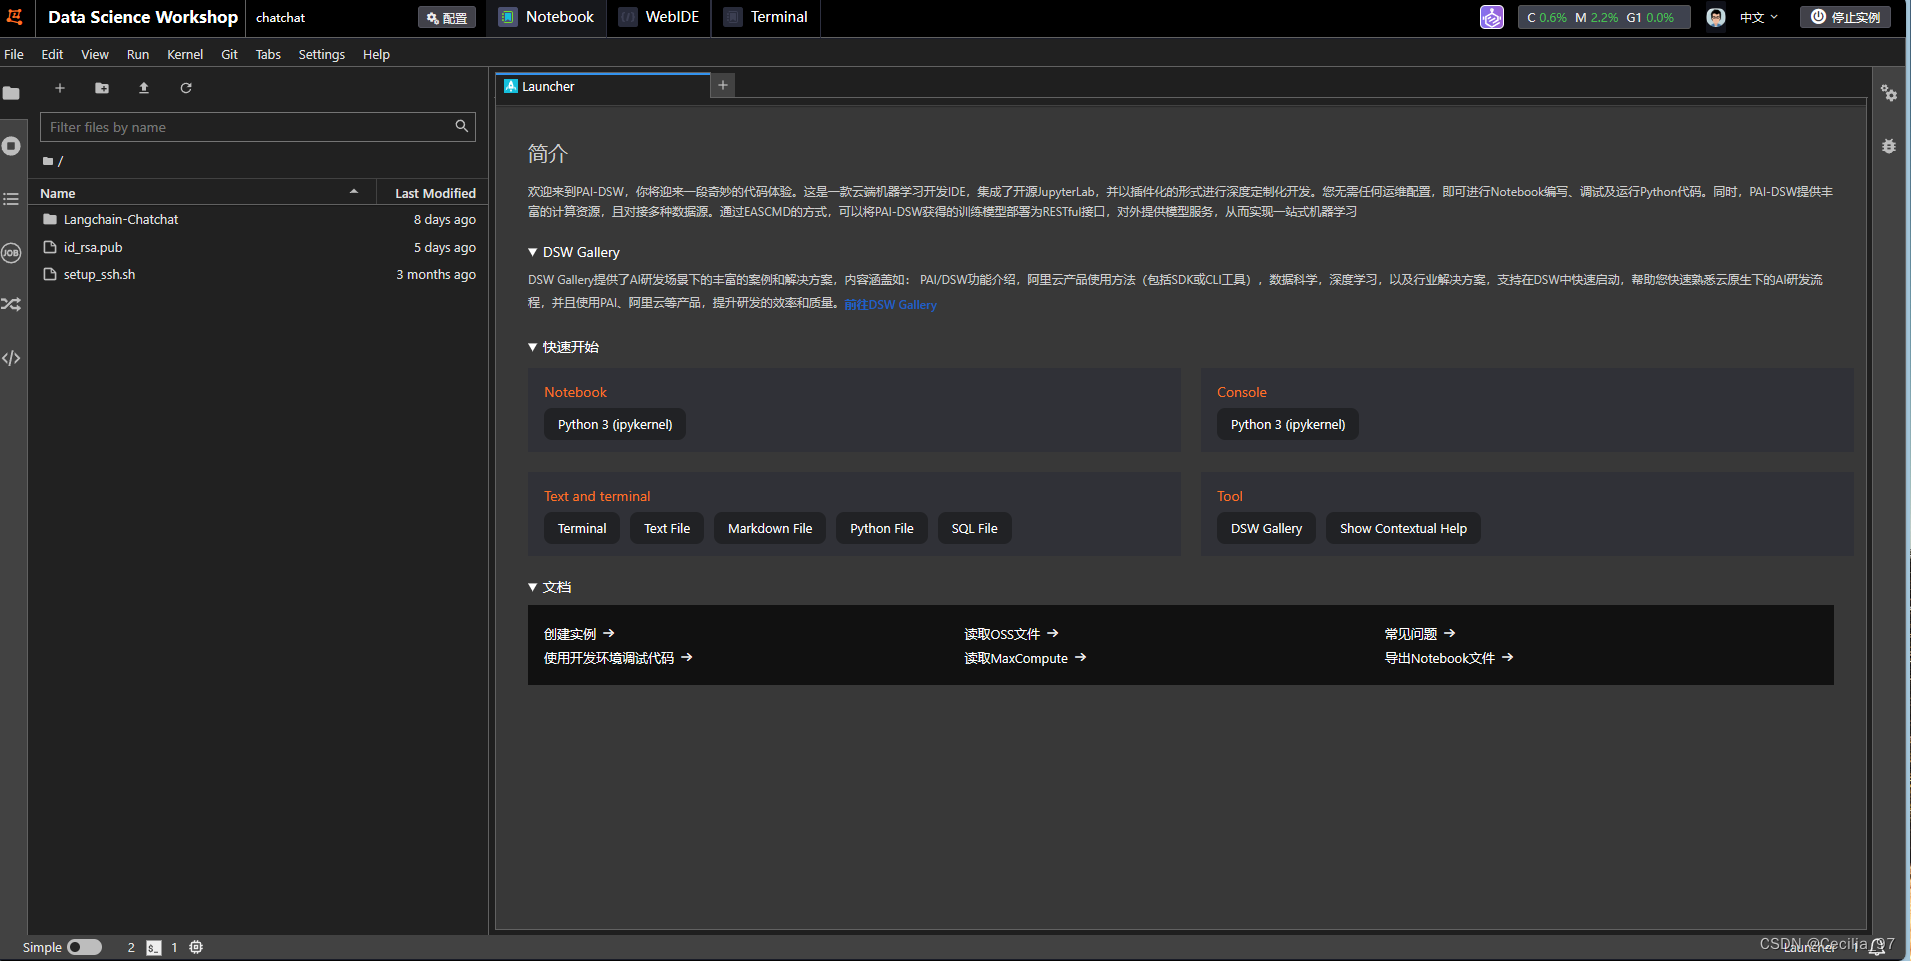Click the New Folder icon

click(x=102, y=88)
